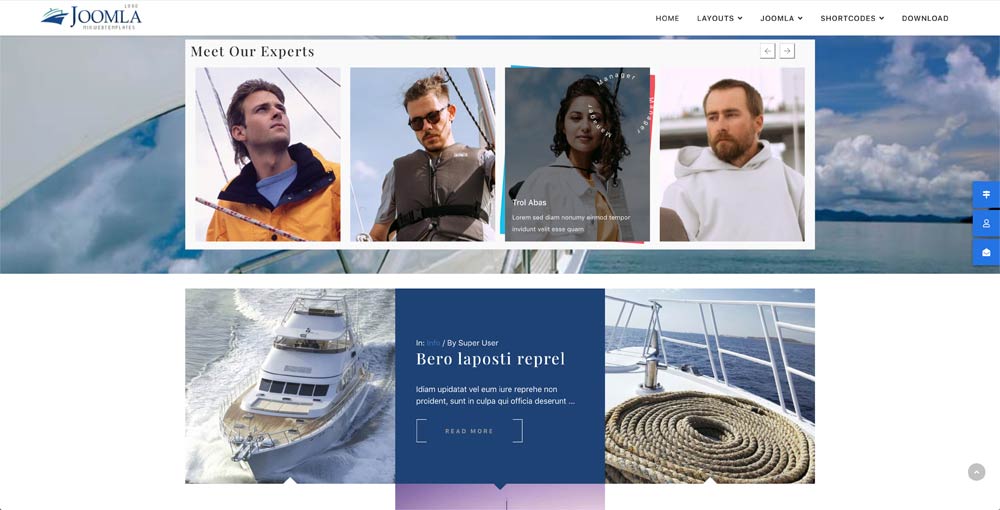
Task: Select the expert in orange jacket photo
Action: pos(268,154)
